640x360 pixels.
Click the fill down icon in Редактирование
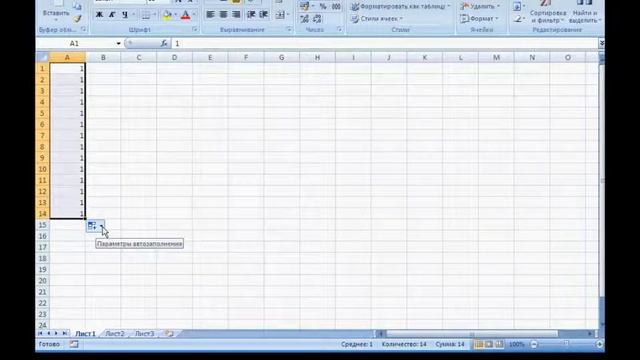coord(517,7)
